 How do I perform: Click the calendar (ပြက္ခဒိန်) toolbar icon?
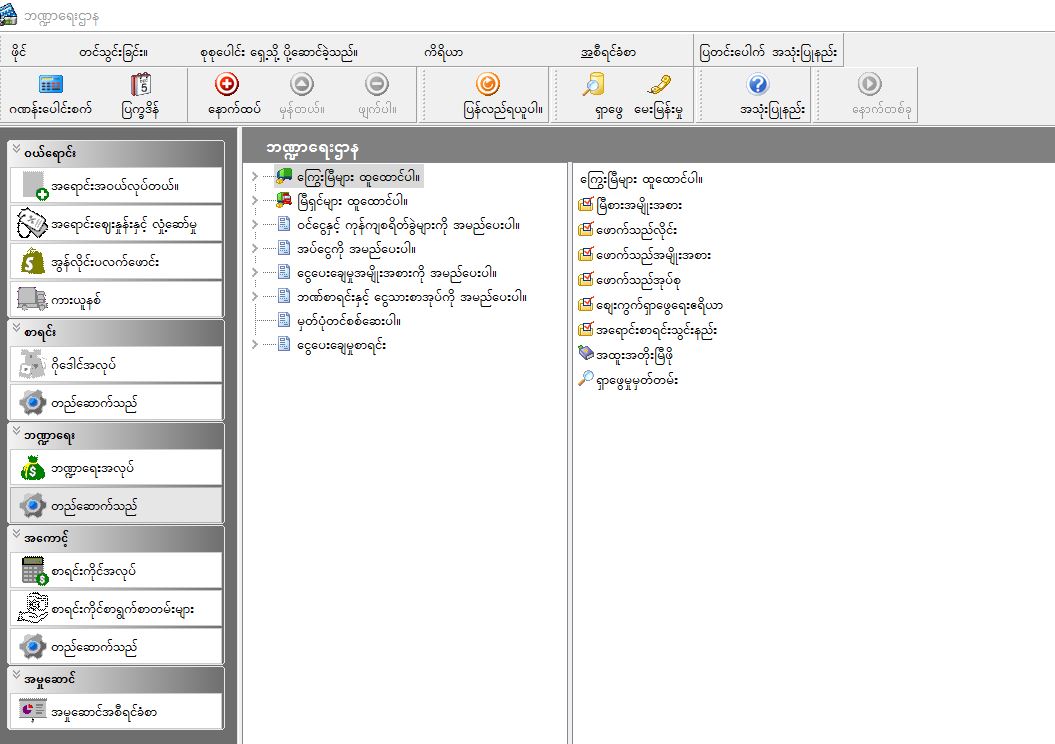coord(141,86)
